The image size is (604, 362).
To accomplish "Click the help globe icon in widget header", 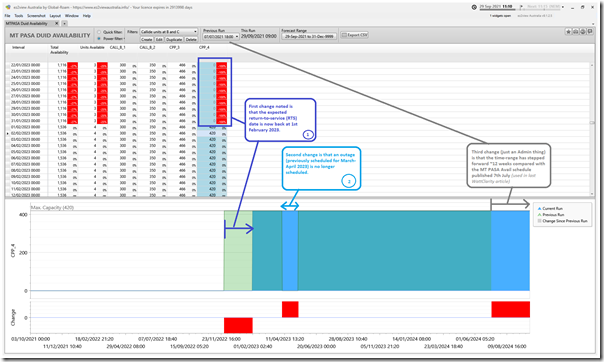I will [x=583, y=32].
